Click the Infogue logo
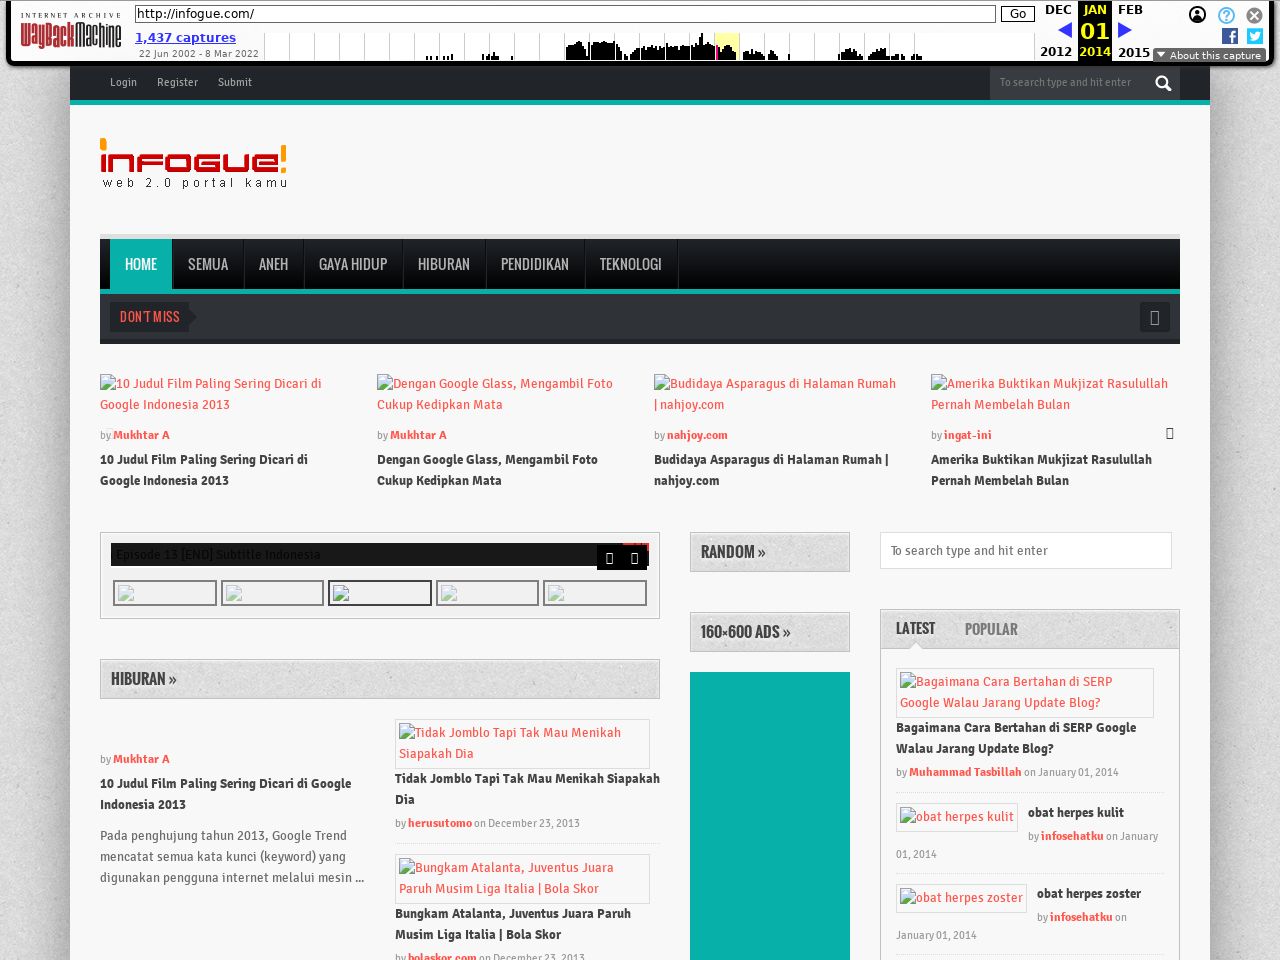Viewport: 1280px width, 960px height. point(194,164)
